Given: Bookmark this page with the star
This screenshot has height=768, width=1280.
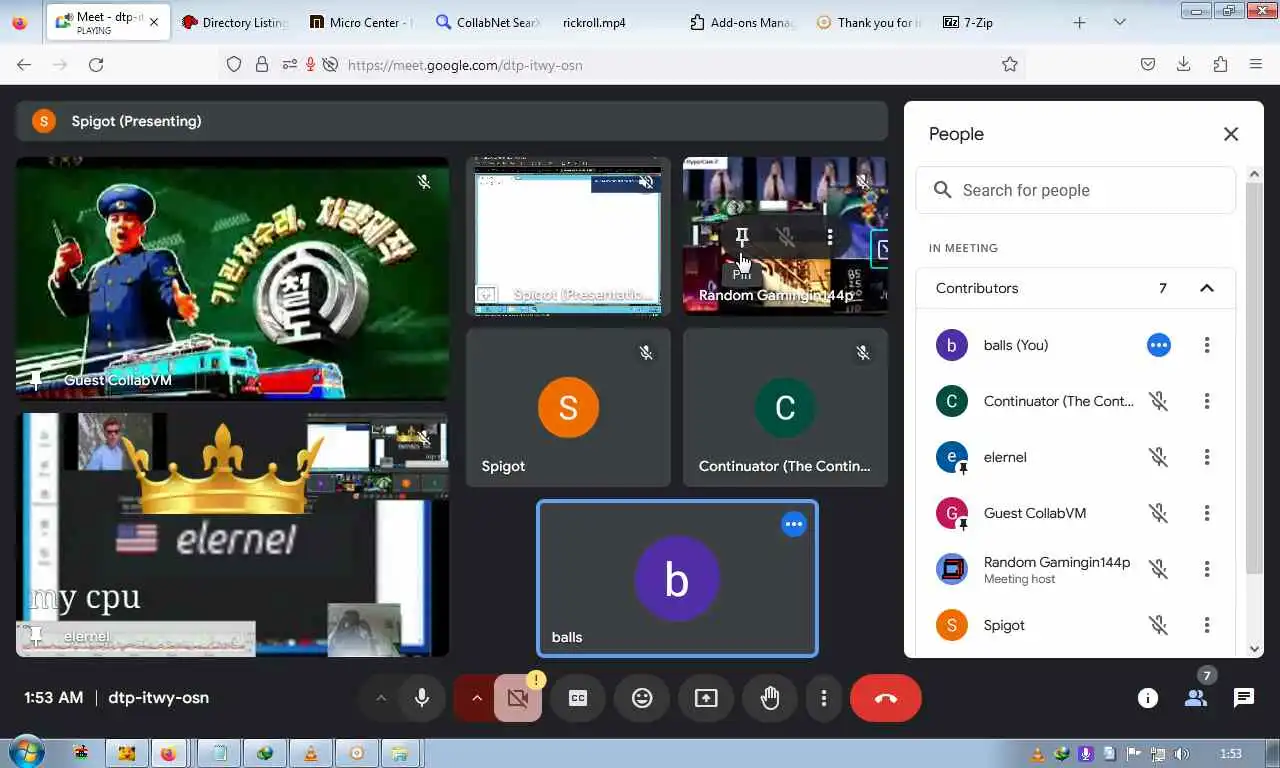Looking at the screenshot, I should pyautogui.click(x=1010, y=64).
